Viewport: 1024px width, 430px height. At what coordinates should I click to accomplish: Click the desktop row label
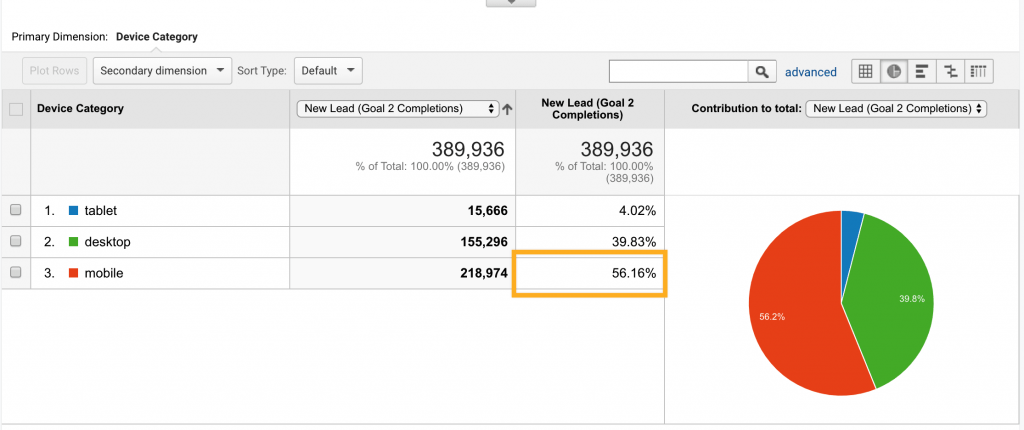pos(108,242)
